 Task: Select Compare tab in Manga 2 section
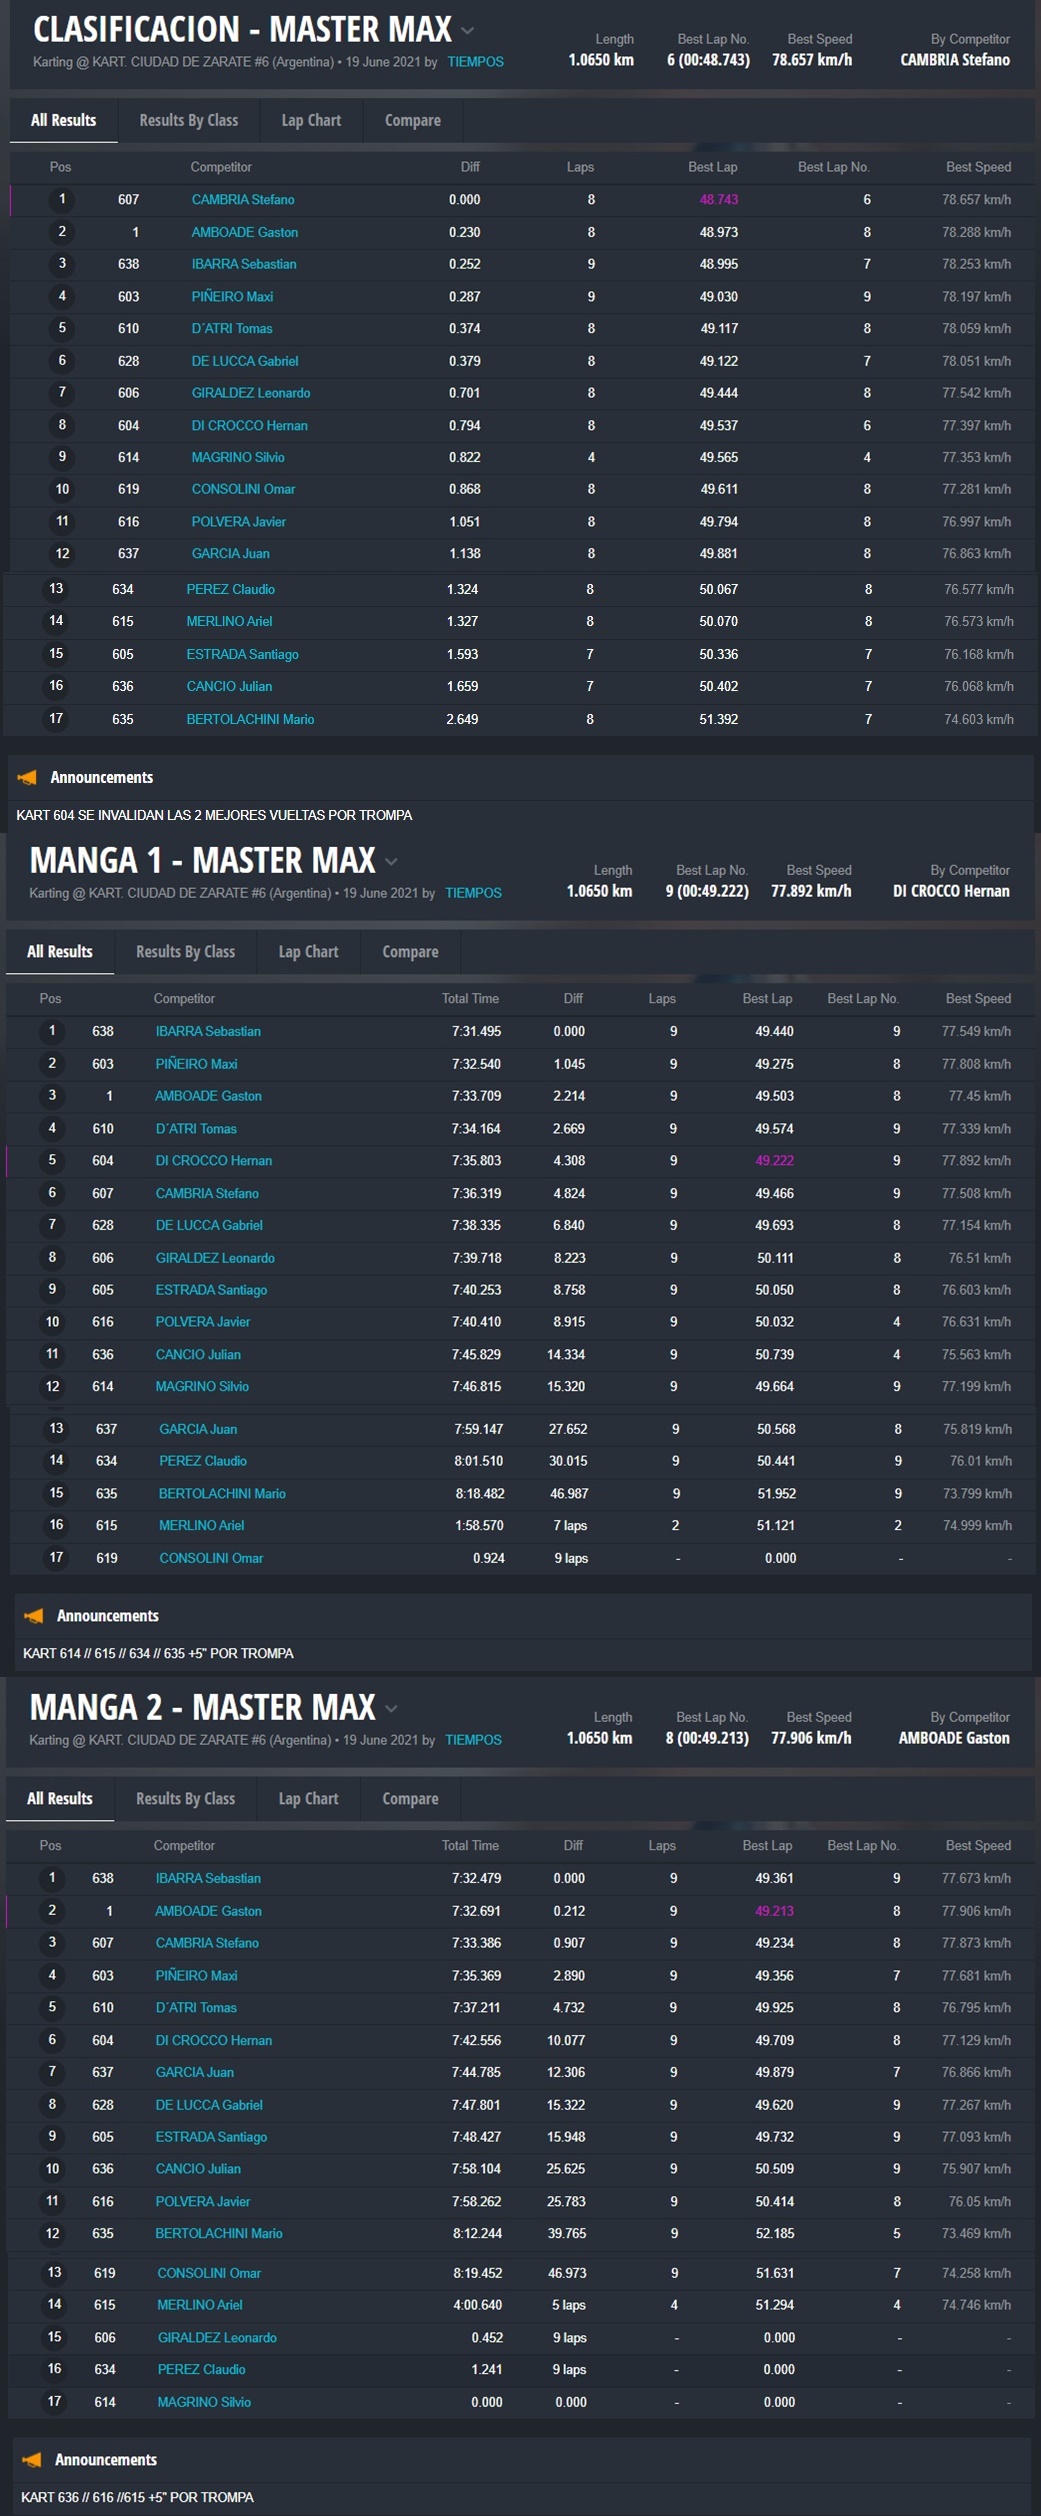(410, 1798)
